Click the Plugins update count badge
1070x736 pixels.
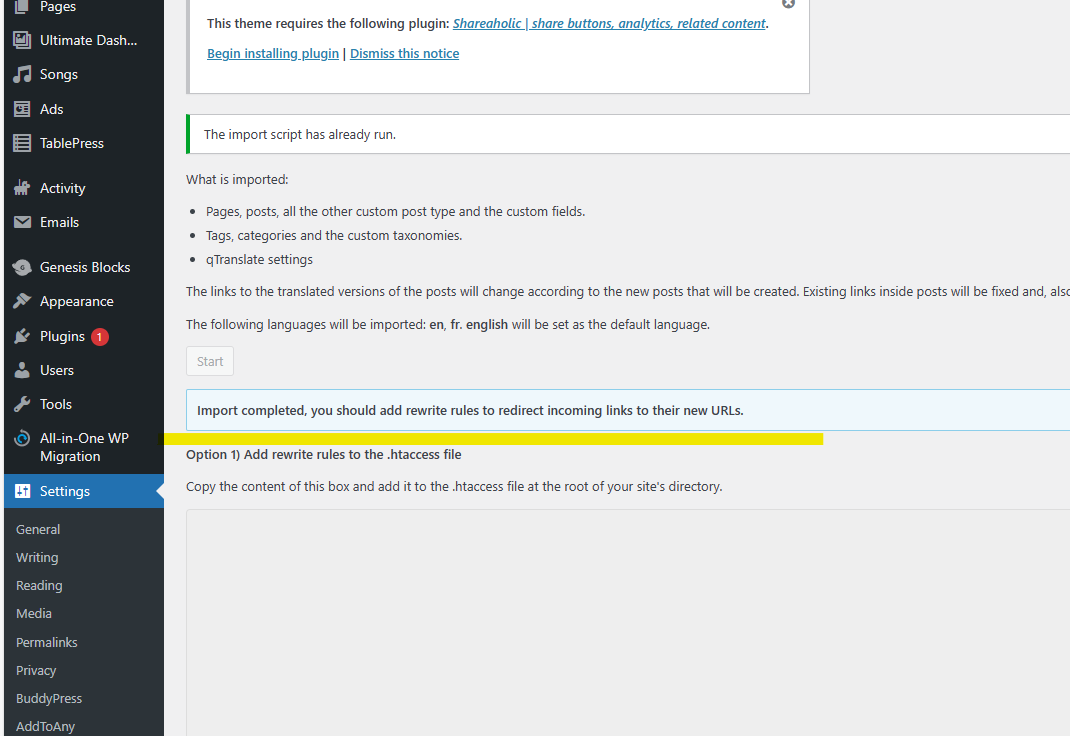[x=100, y=337]
